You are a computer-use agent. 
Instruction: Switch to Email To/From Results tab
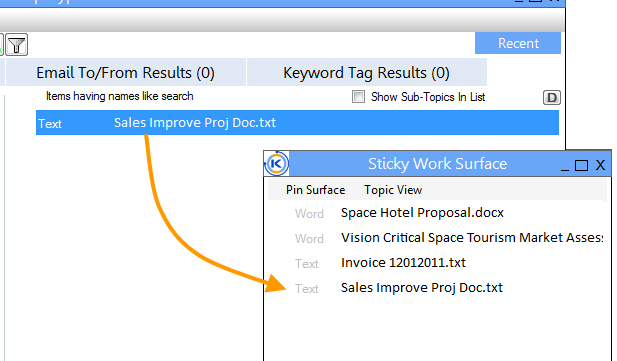click(126, 72)
